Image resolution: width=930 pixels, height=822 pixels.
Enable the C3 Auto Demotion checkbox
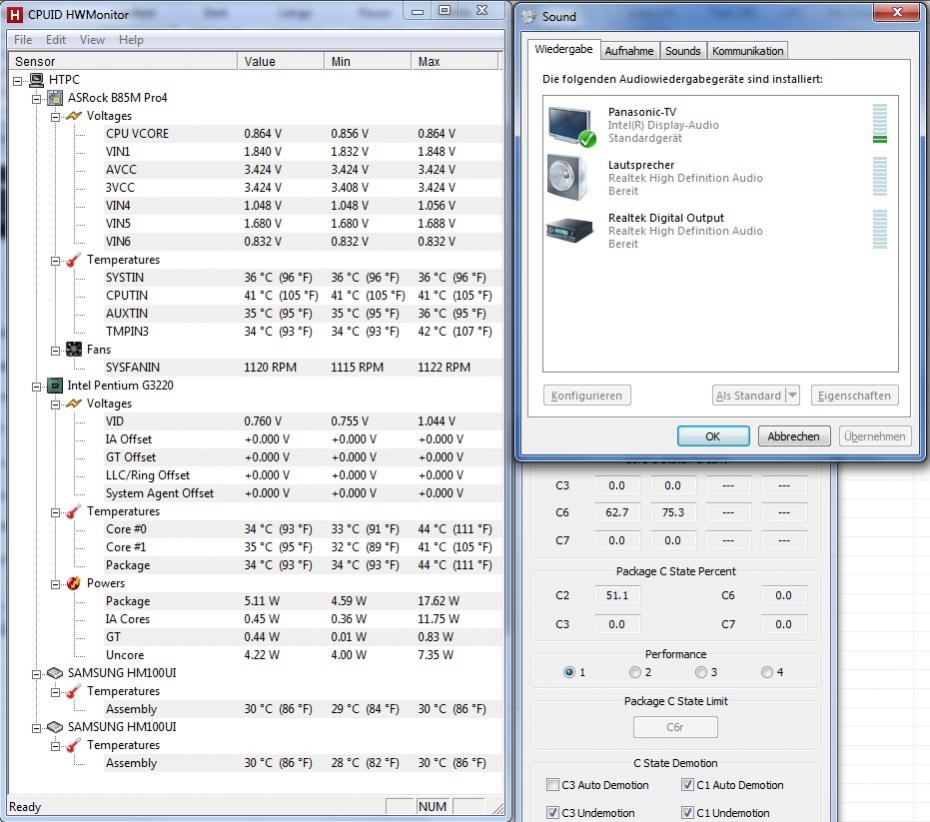(x=552, y=785)
